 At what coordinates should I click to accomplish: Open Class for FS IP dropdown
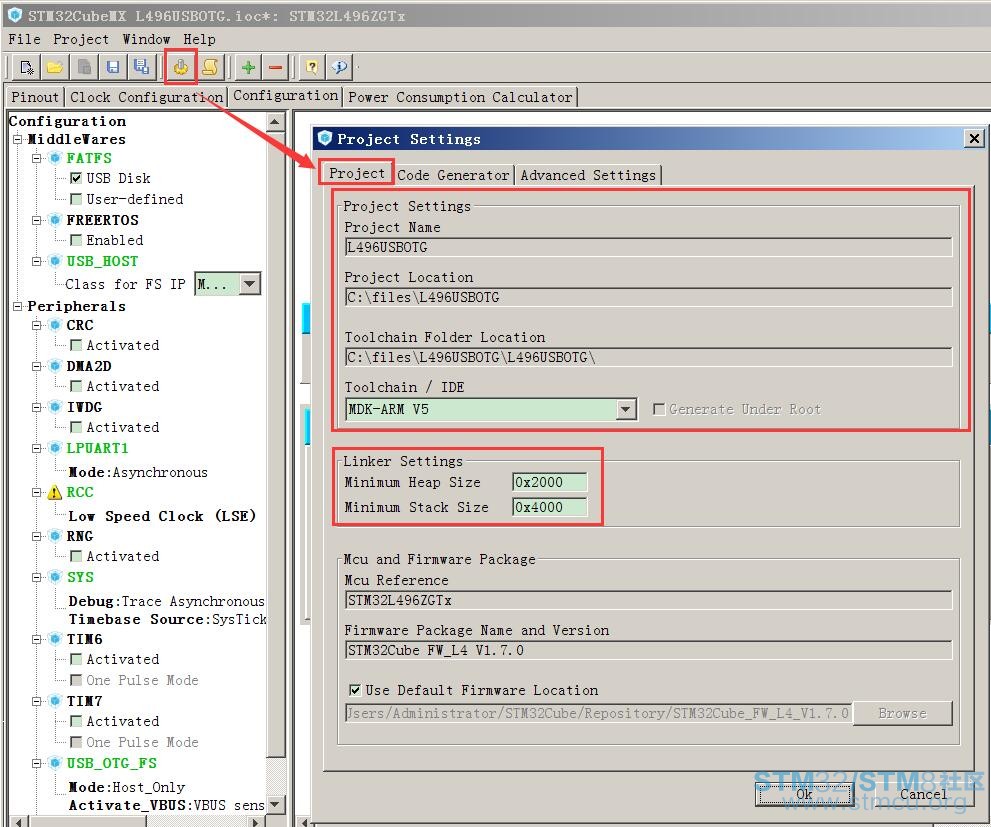click(250, 284)
